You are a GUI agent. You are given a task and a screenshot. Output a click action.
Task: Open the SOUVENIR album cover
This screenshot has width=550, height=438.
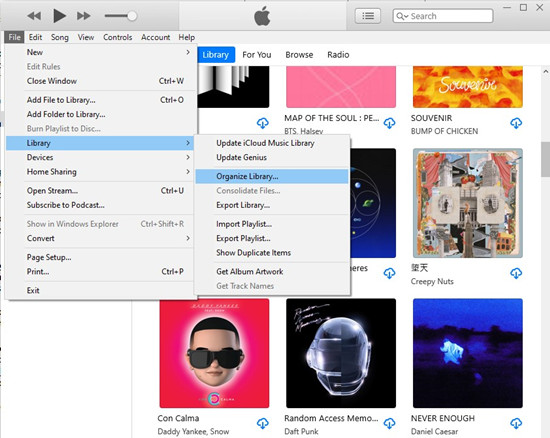point(468,87)
